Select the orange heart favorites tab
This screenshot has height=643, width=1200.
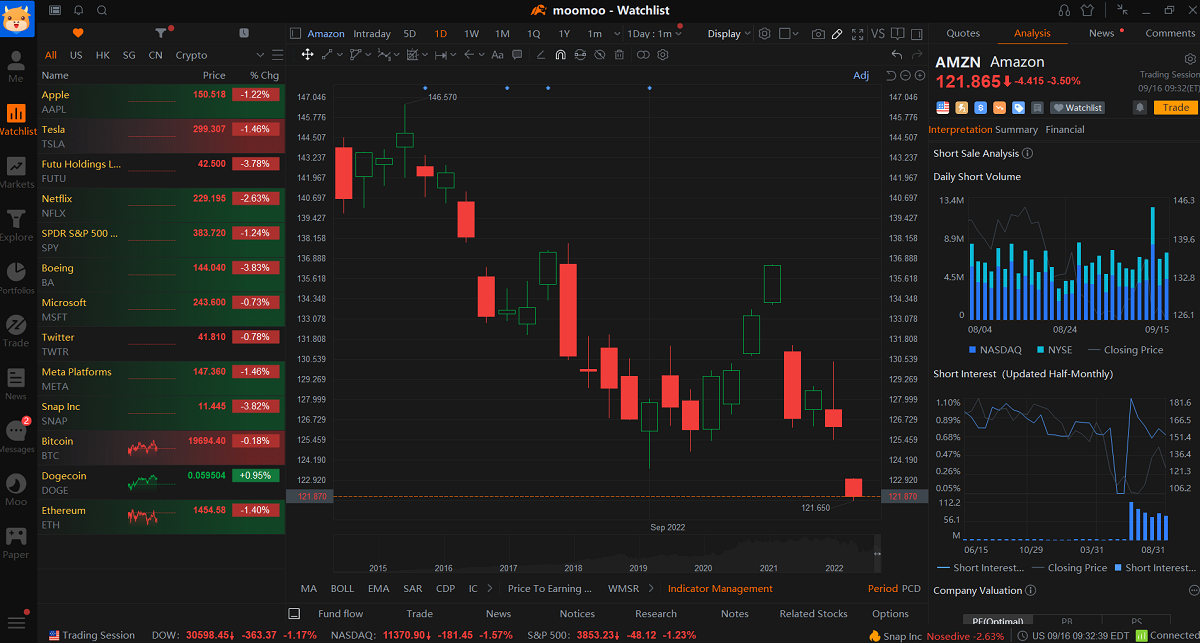coord(78,33)
